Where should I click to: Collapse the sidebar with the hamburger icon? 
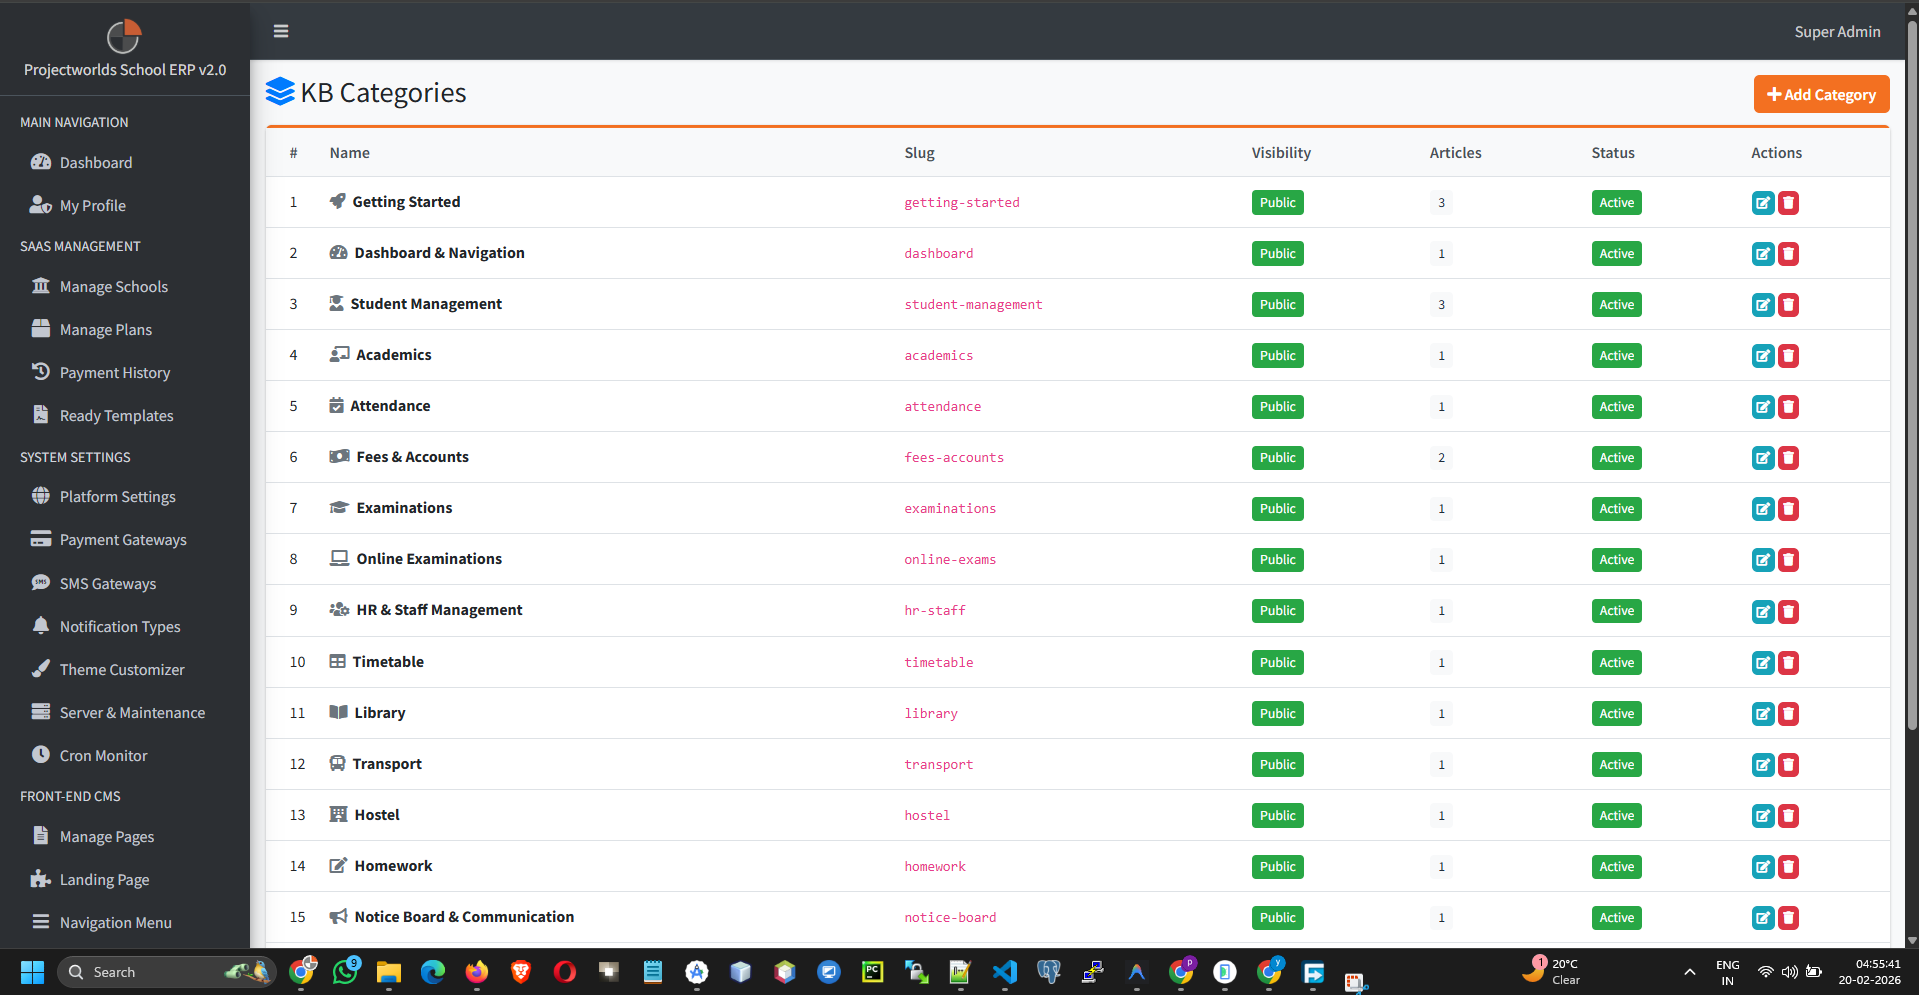280,31
